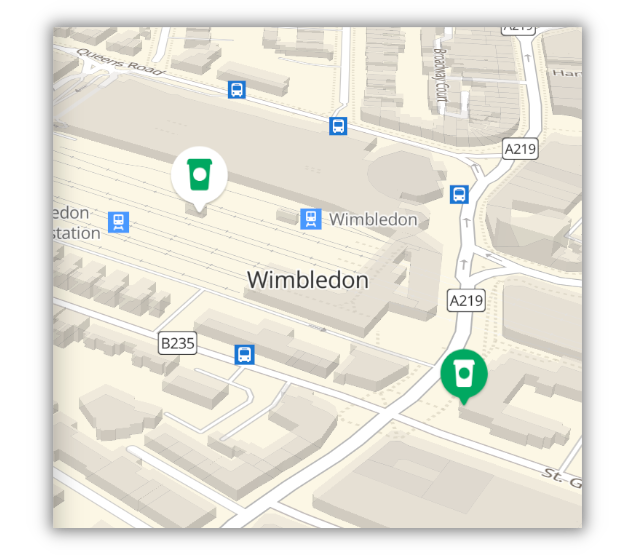Click the large Wimbledon district label
The image size is (630, 556).
pos(308,280)
